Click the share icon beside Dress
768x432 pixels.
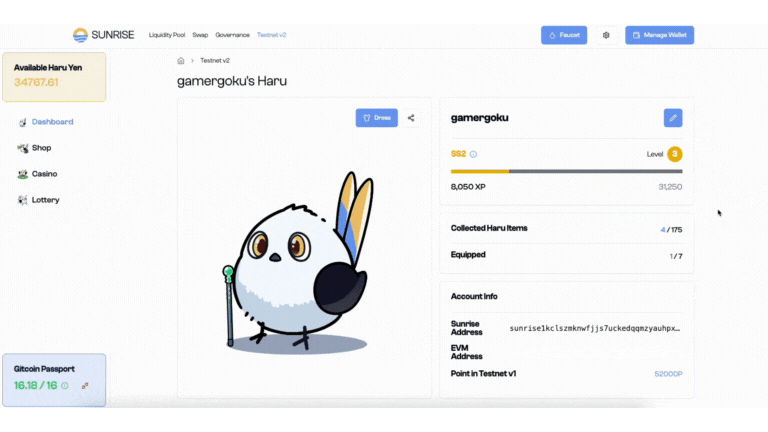(411, 118)
